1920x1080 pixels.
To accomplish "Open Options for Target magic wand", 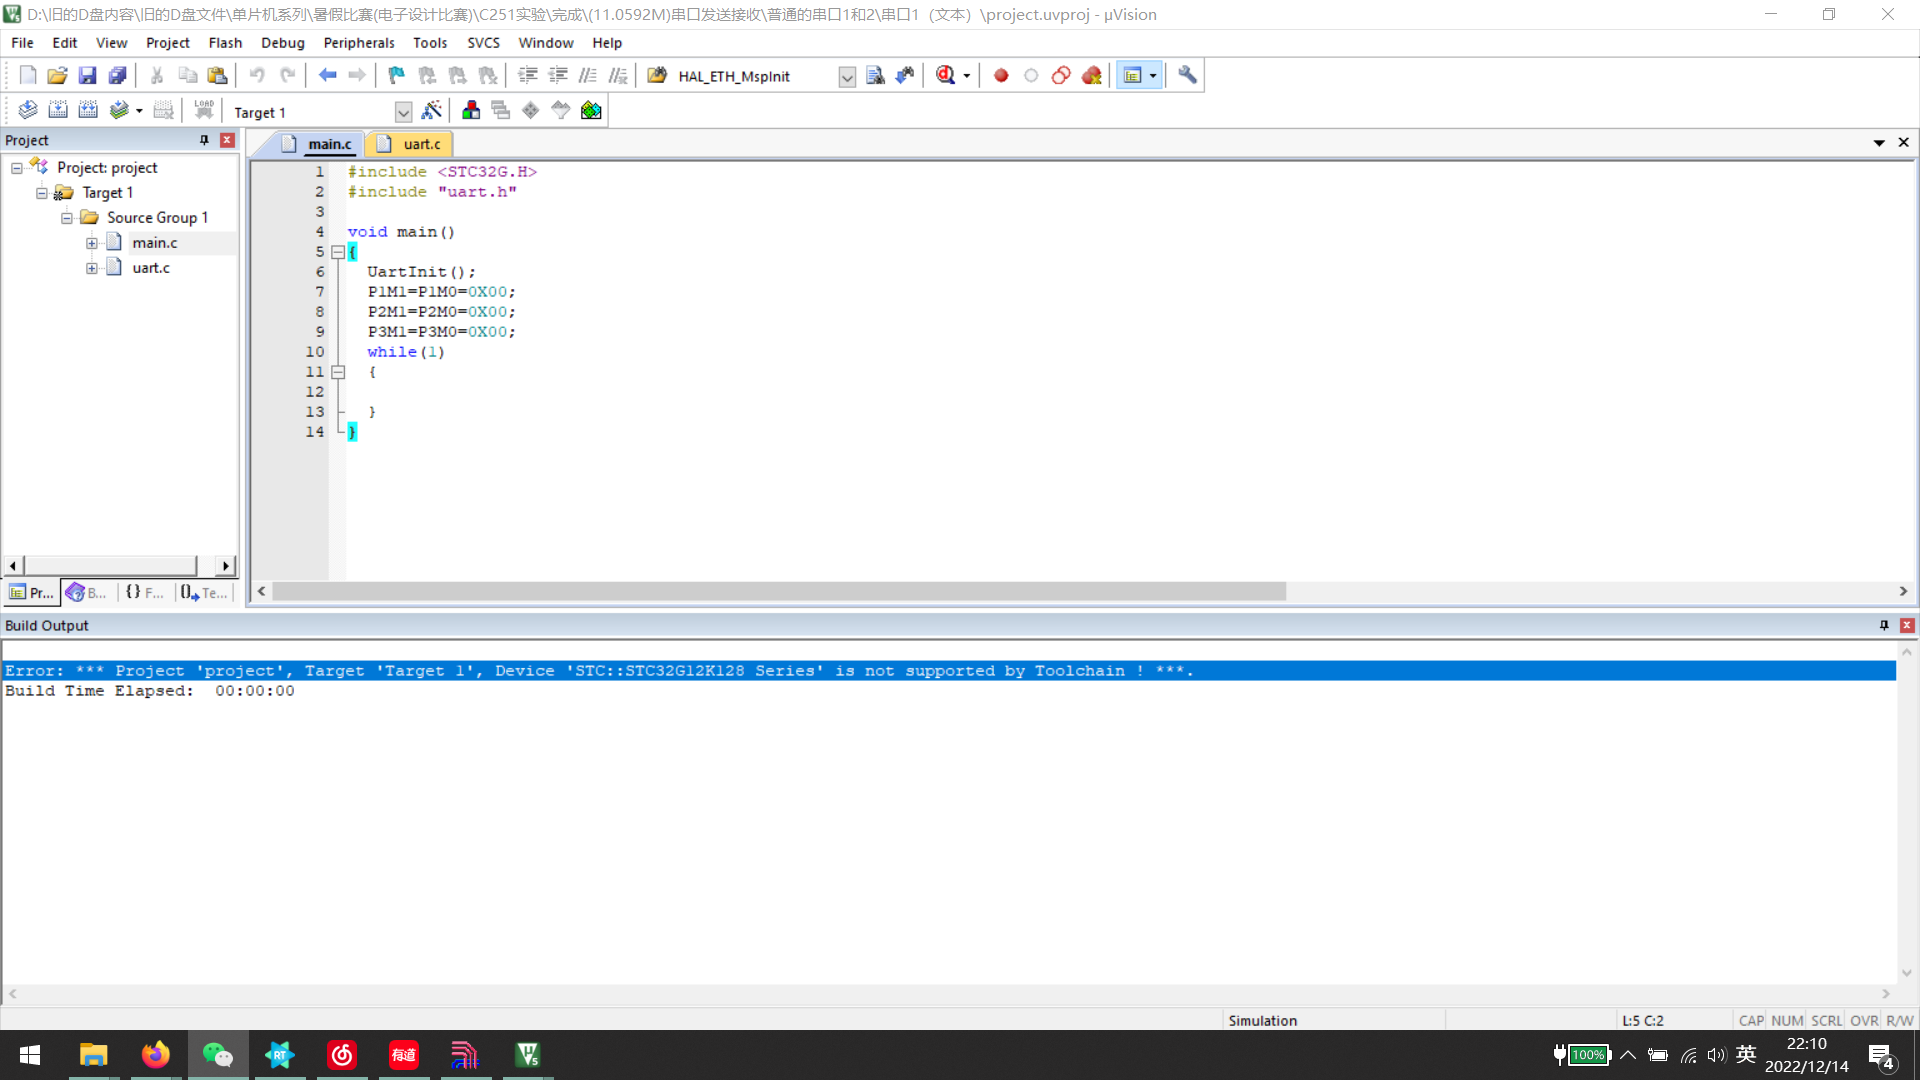I will pyautogui.click(x=432, y=110).
